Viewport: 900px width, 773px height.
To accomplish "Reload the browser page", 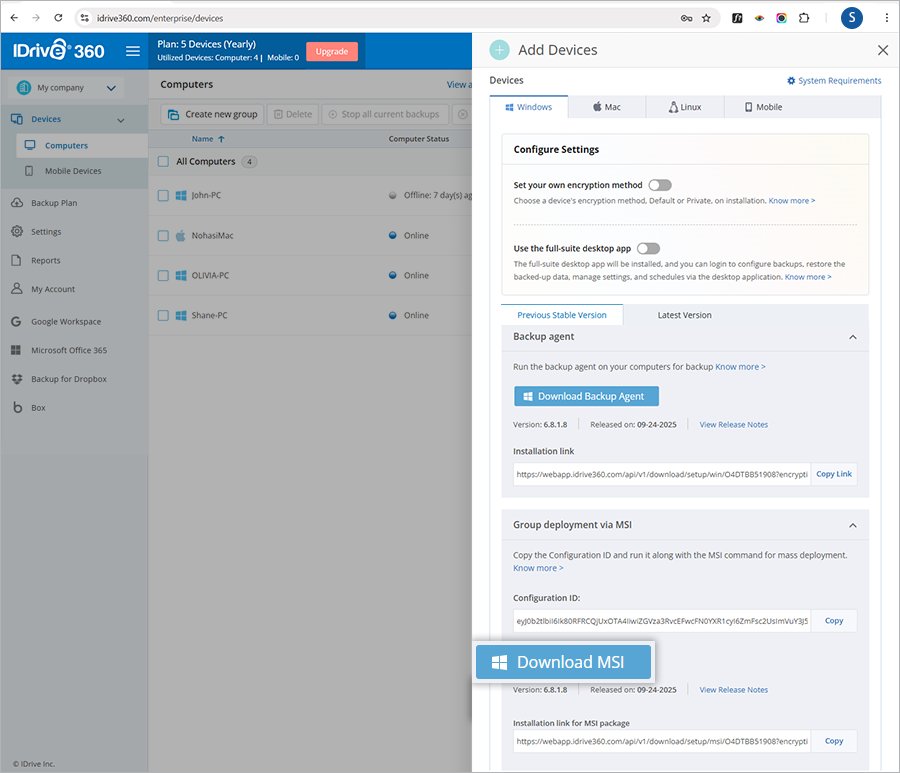I will pyautogui.click(x=58, y=18).
